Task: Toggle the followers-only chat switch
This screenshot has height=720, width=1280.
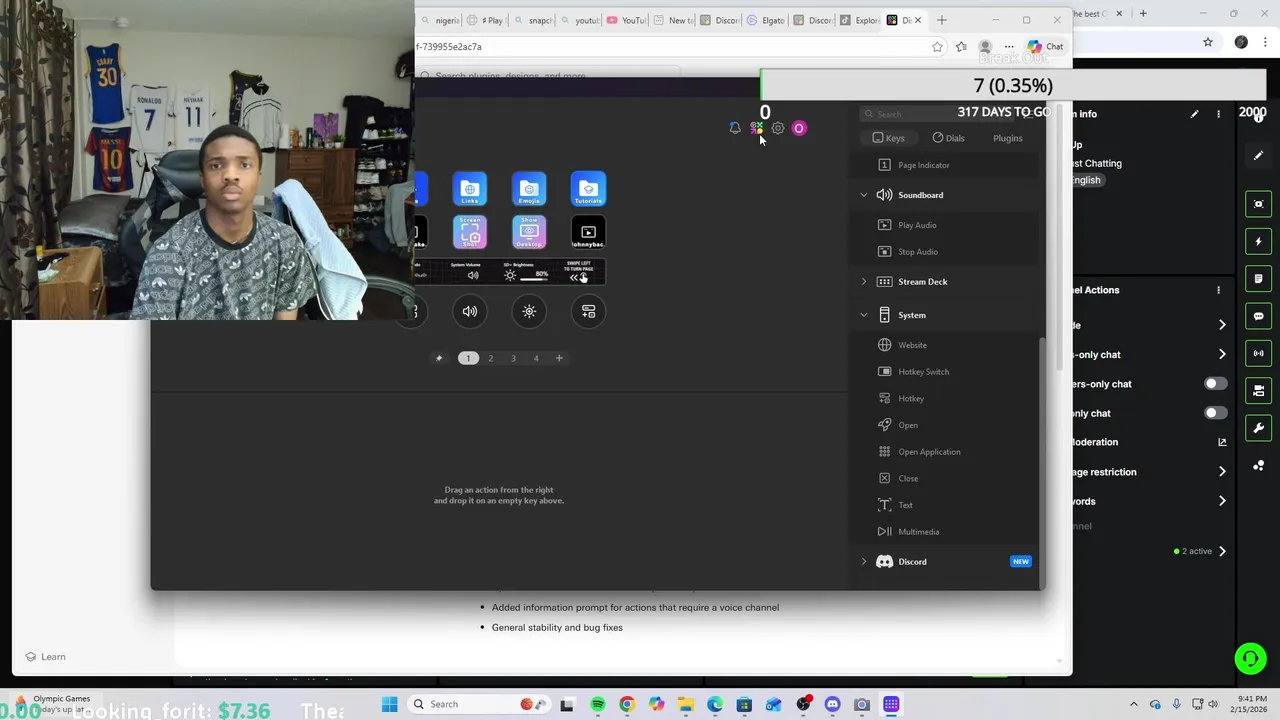Action: click(x=1215, y=384)
